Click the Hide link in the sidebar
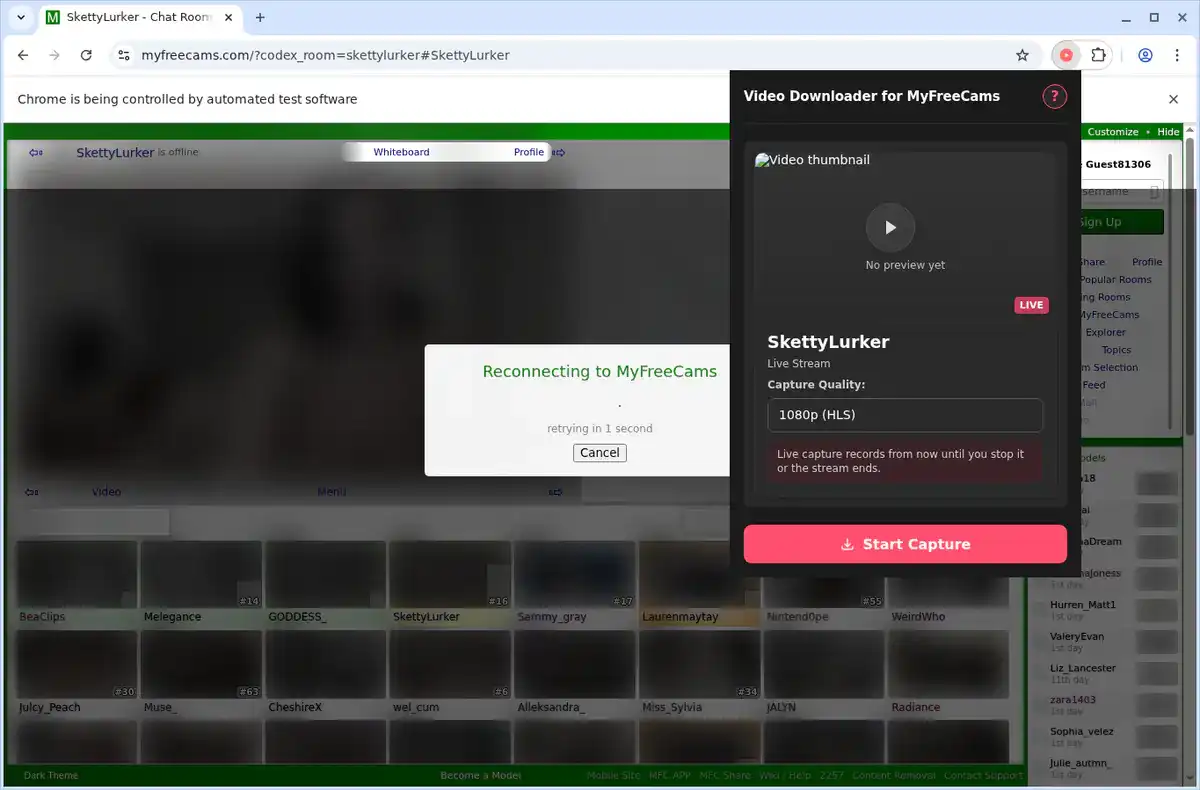The width and height of the screenshot is (1200, 790). pyautogui.click(x=1169, y=132)
